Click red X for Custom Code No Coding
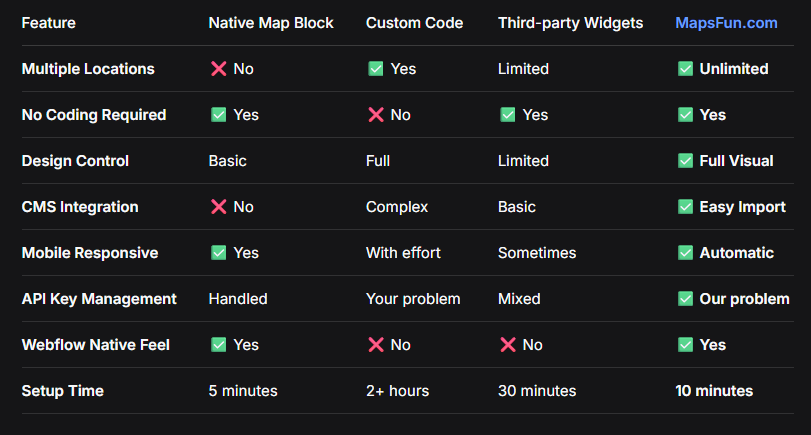 click(x=375, y=115)
